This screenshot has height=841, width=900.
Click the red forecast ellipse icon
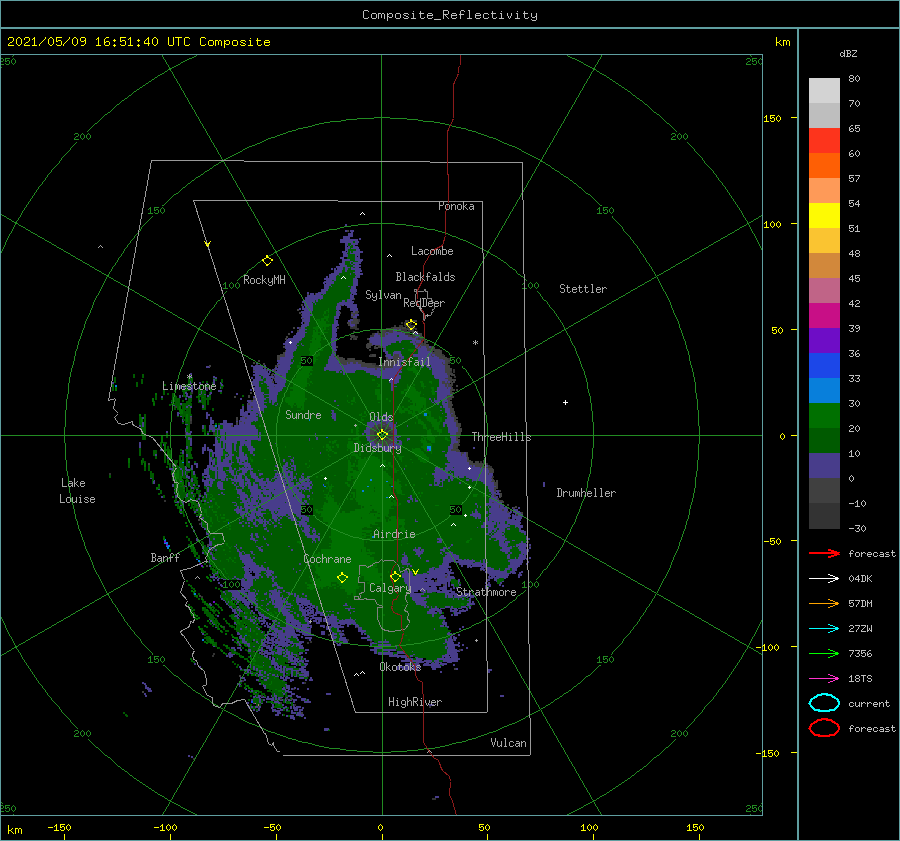coord(824,728)
